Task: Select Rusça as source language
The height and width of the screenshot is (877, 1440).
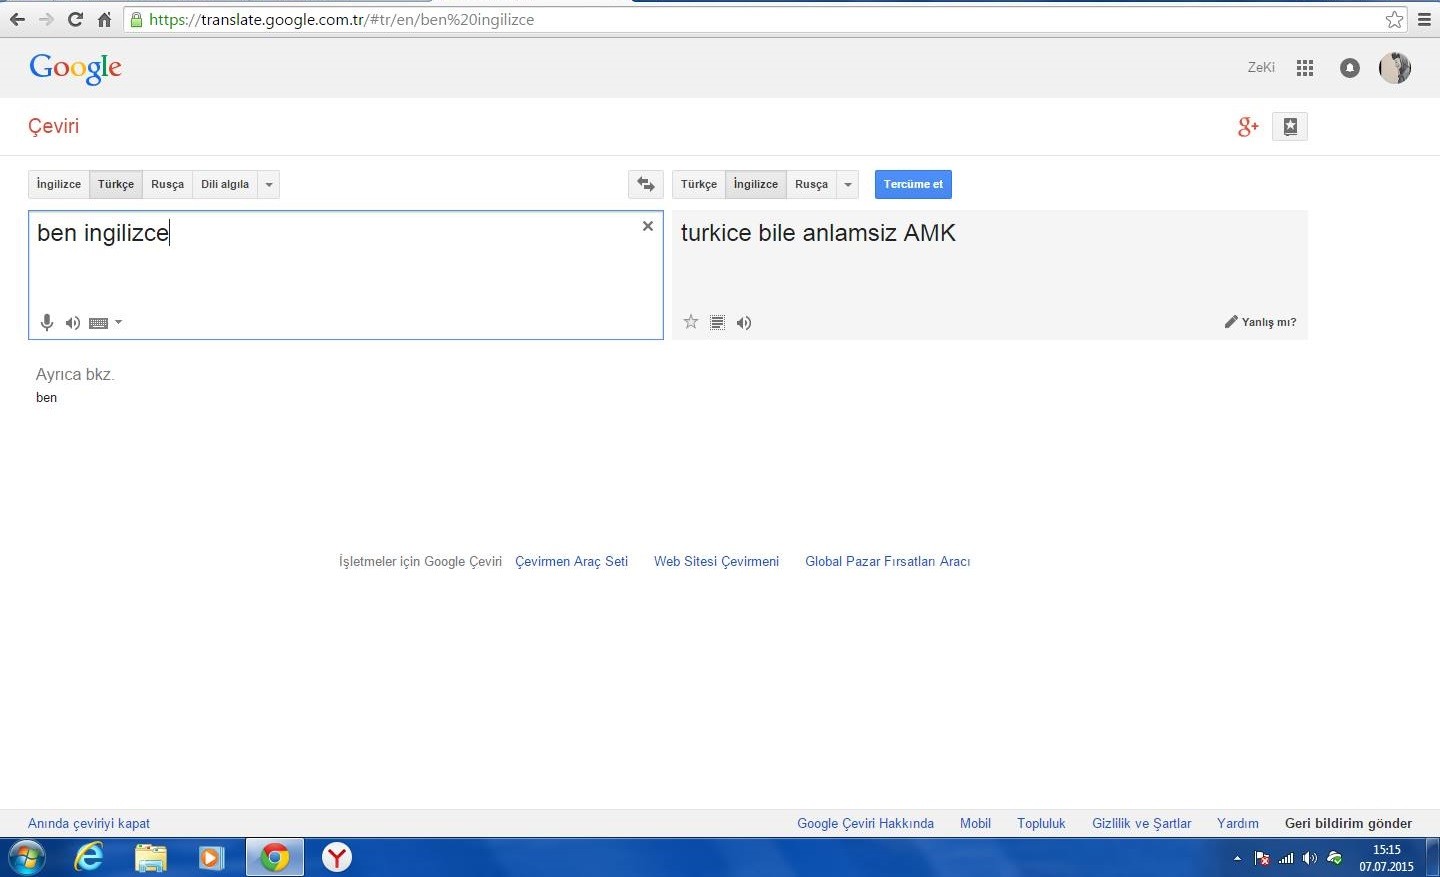Action: coord(168,184)
